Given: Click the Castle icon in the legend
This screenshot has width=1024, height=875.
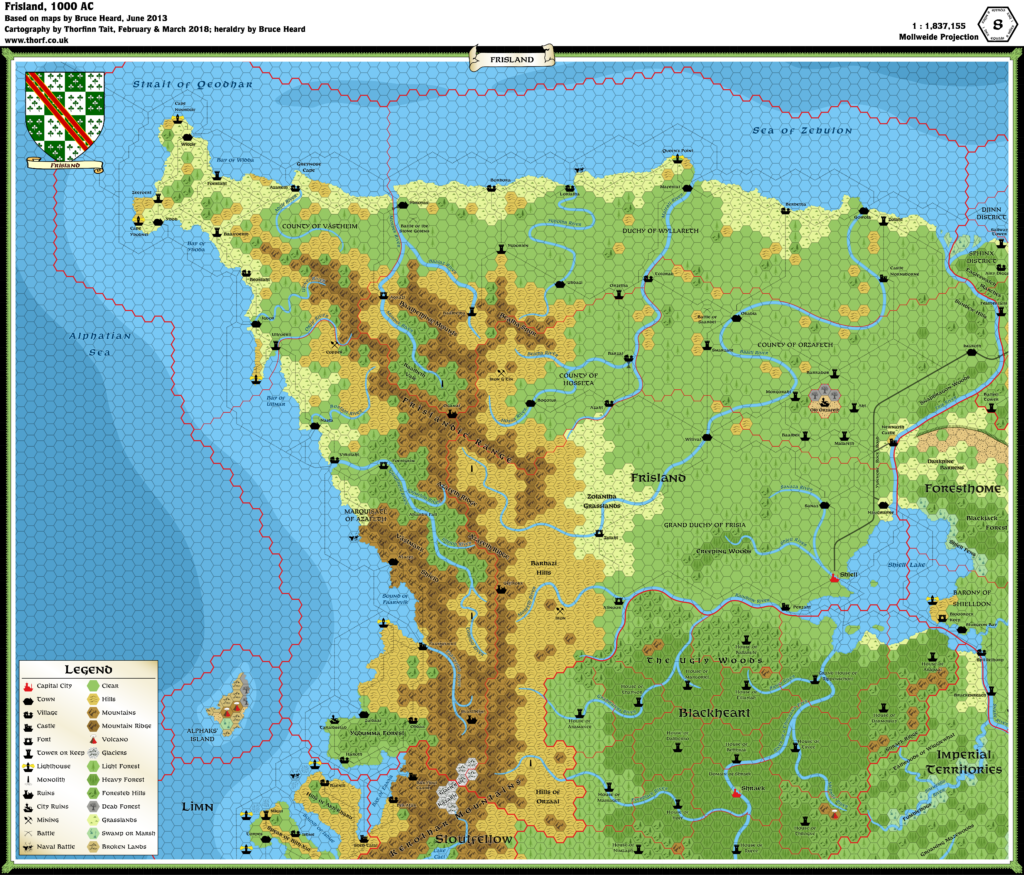Looking at the screenshot, I should point(27,726).
